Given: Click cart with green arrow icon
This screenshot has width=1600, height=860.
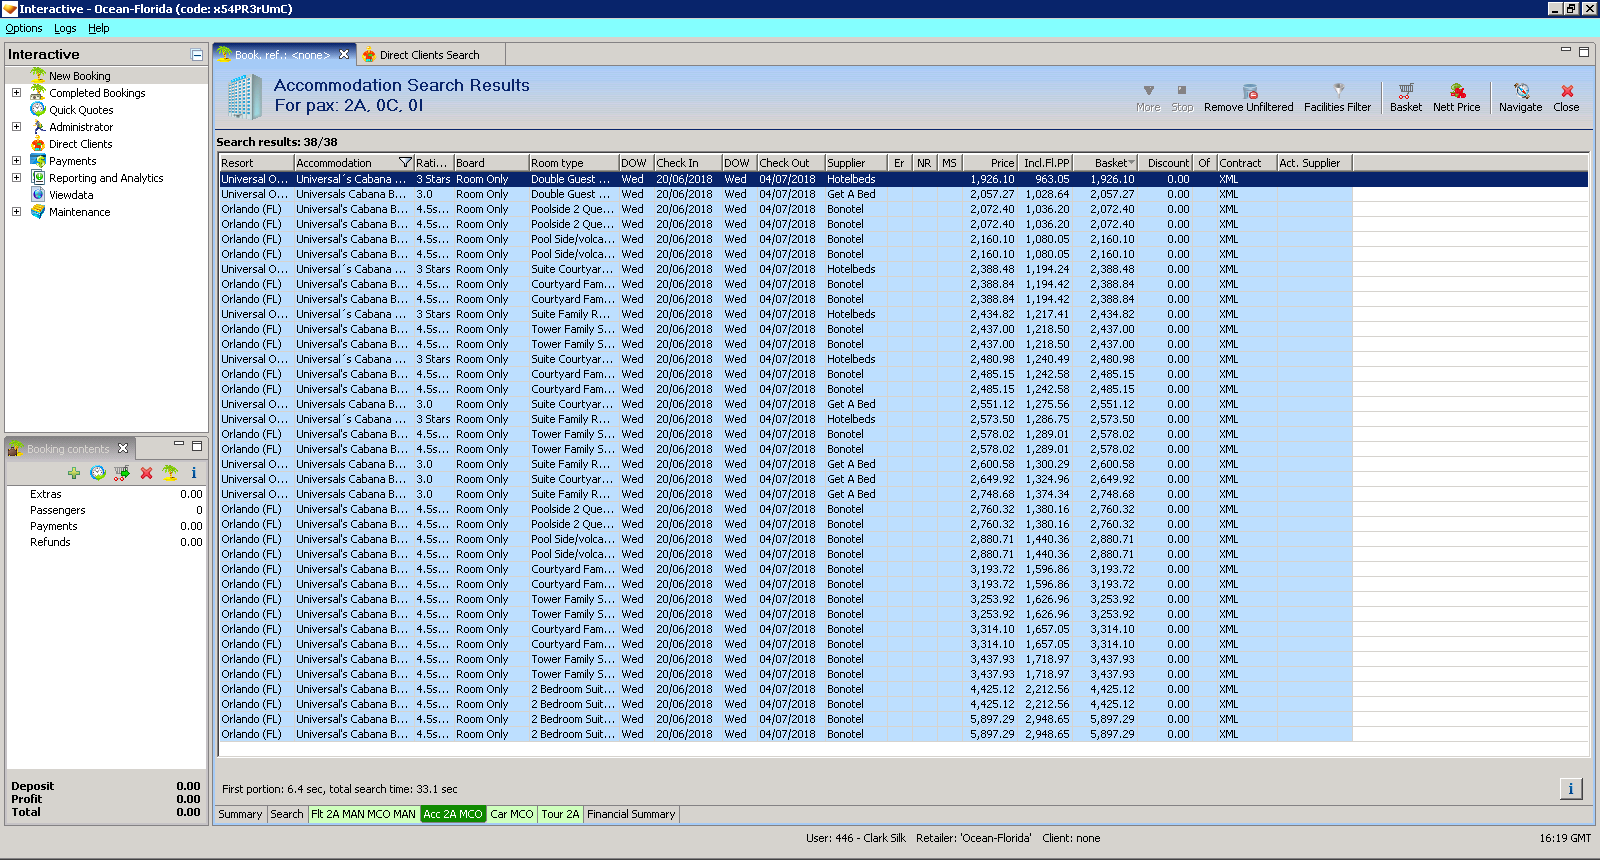Looking at the screenshot, I should pos(122,473).
